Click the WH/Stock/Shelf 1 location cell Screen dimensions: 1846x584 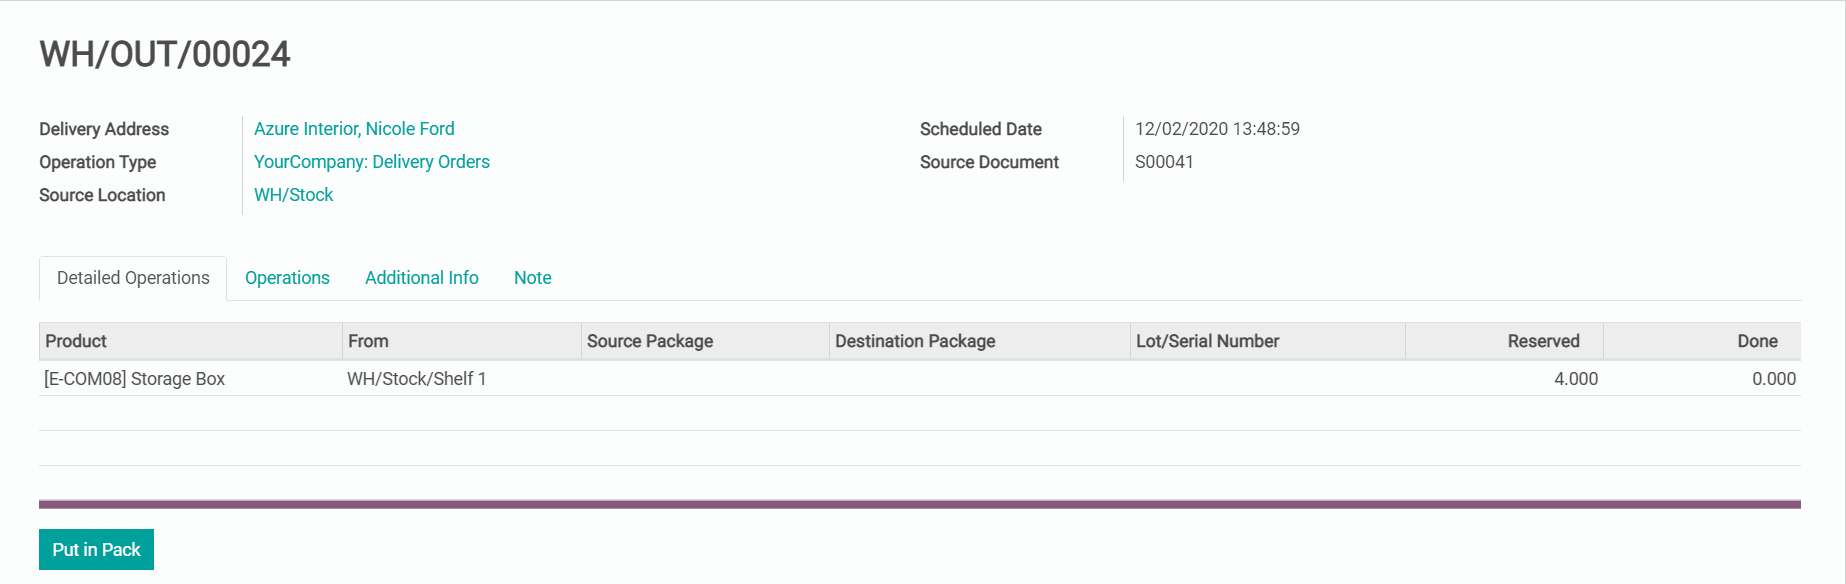click(x=416, y=379)
